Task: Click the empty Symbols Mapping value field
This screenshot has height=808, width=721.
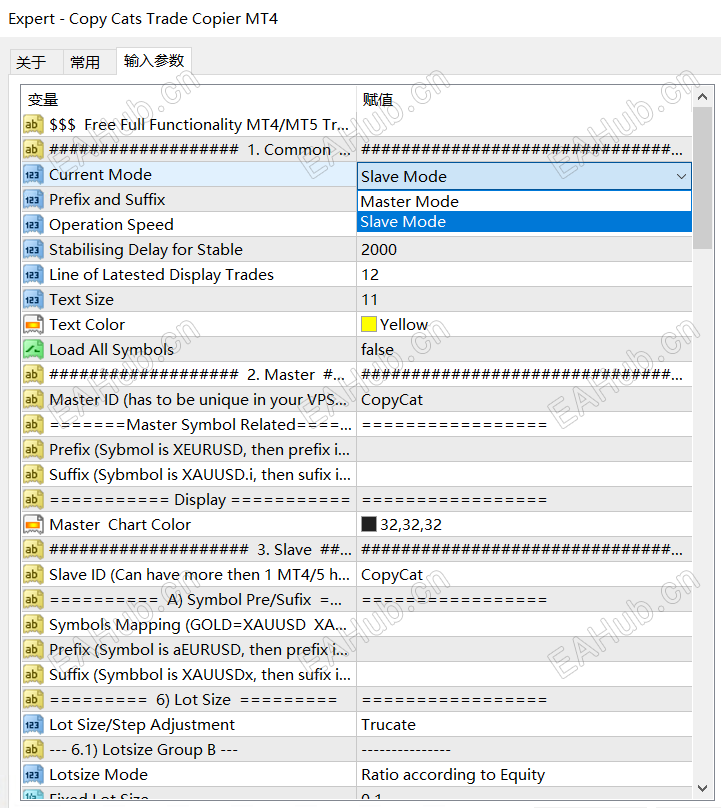Action: pyautogui.click(x=524, y=625)
